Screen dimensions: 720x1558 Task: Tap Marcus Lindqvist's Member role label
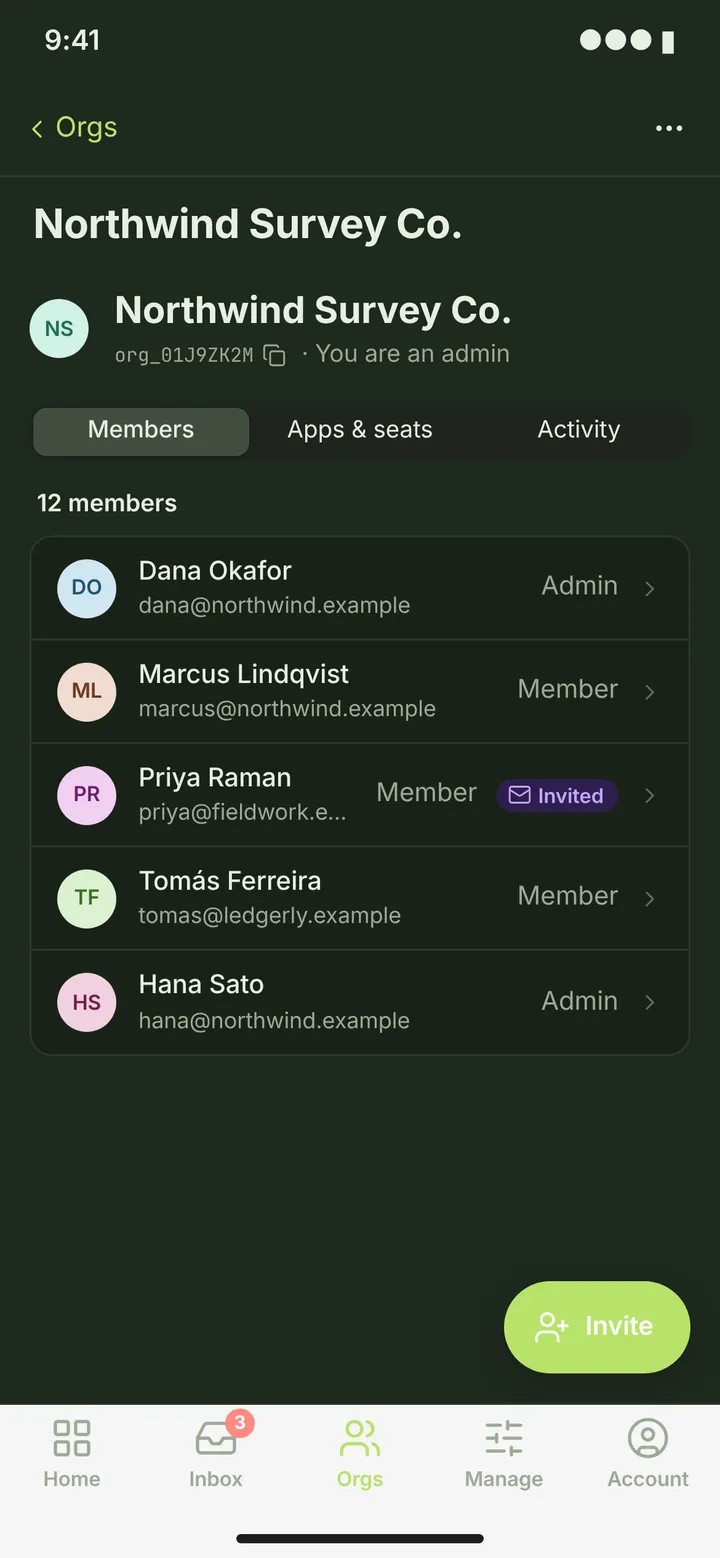point(568,690)
